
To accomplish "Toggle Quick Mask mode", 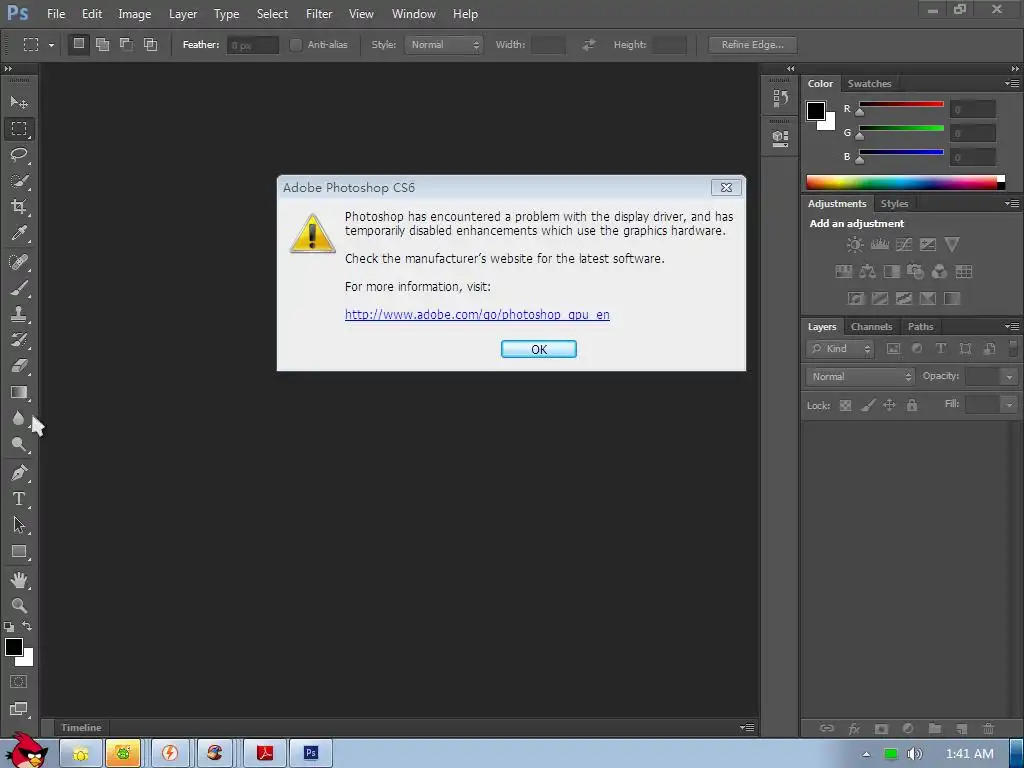I will pyautogui.click(x=18, y=682).
